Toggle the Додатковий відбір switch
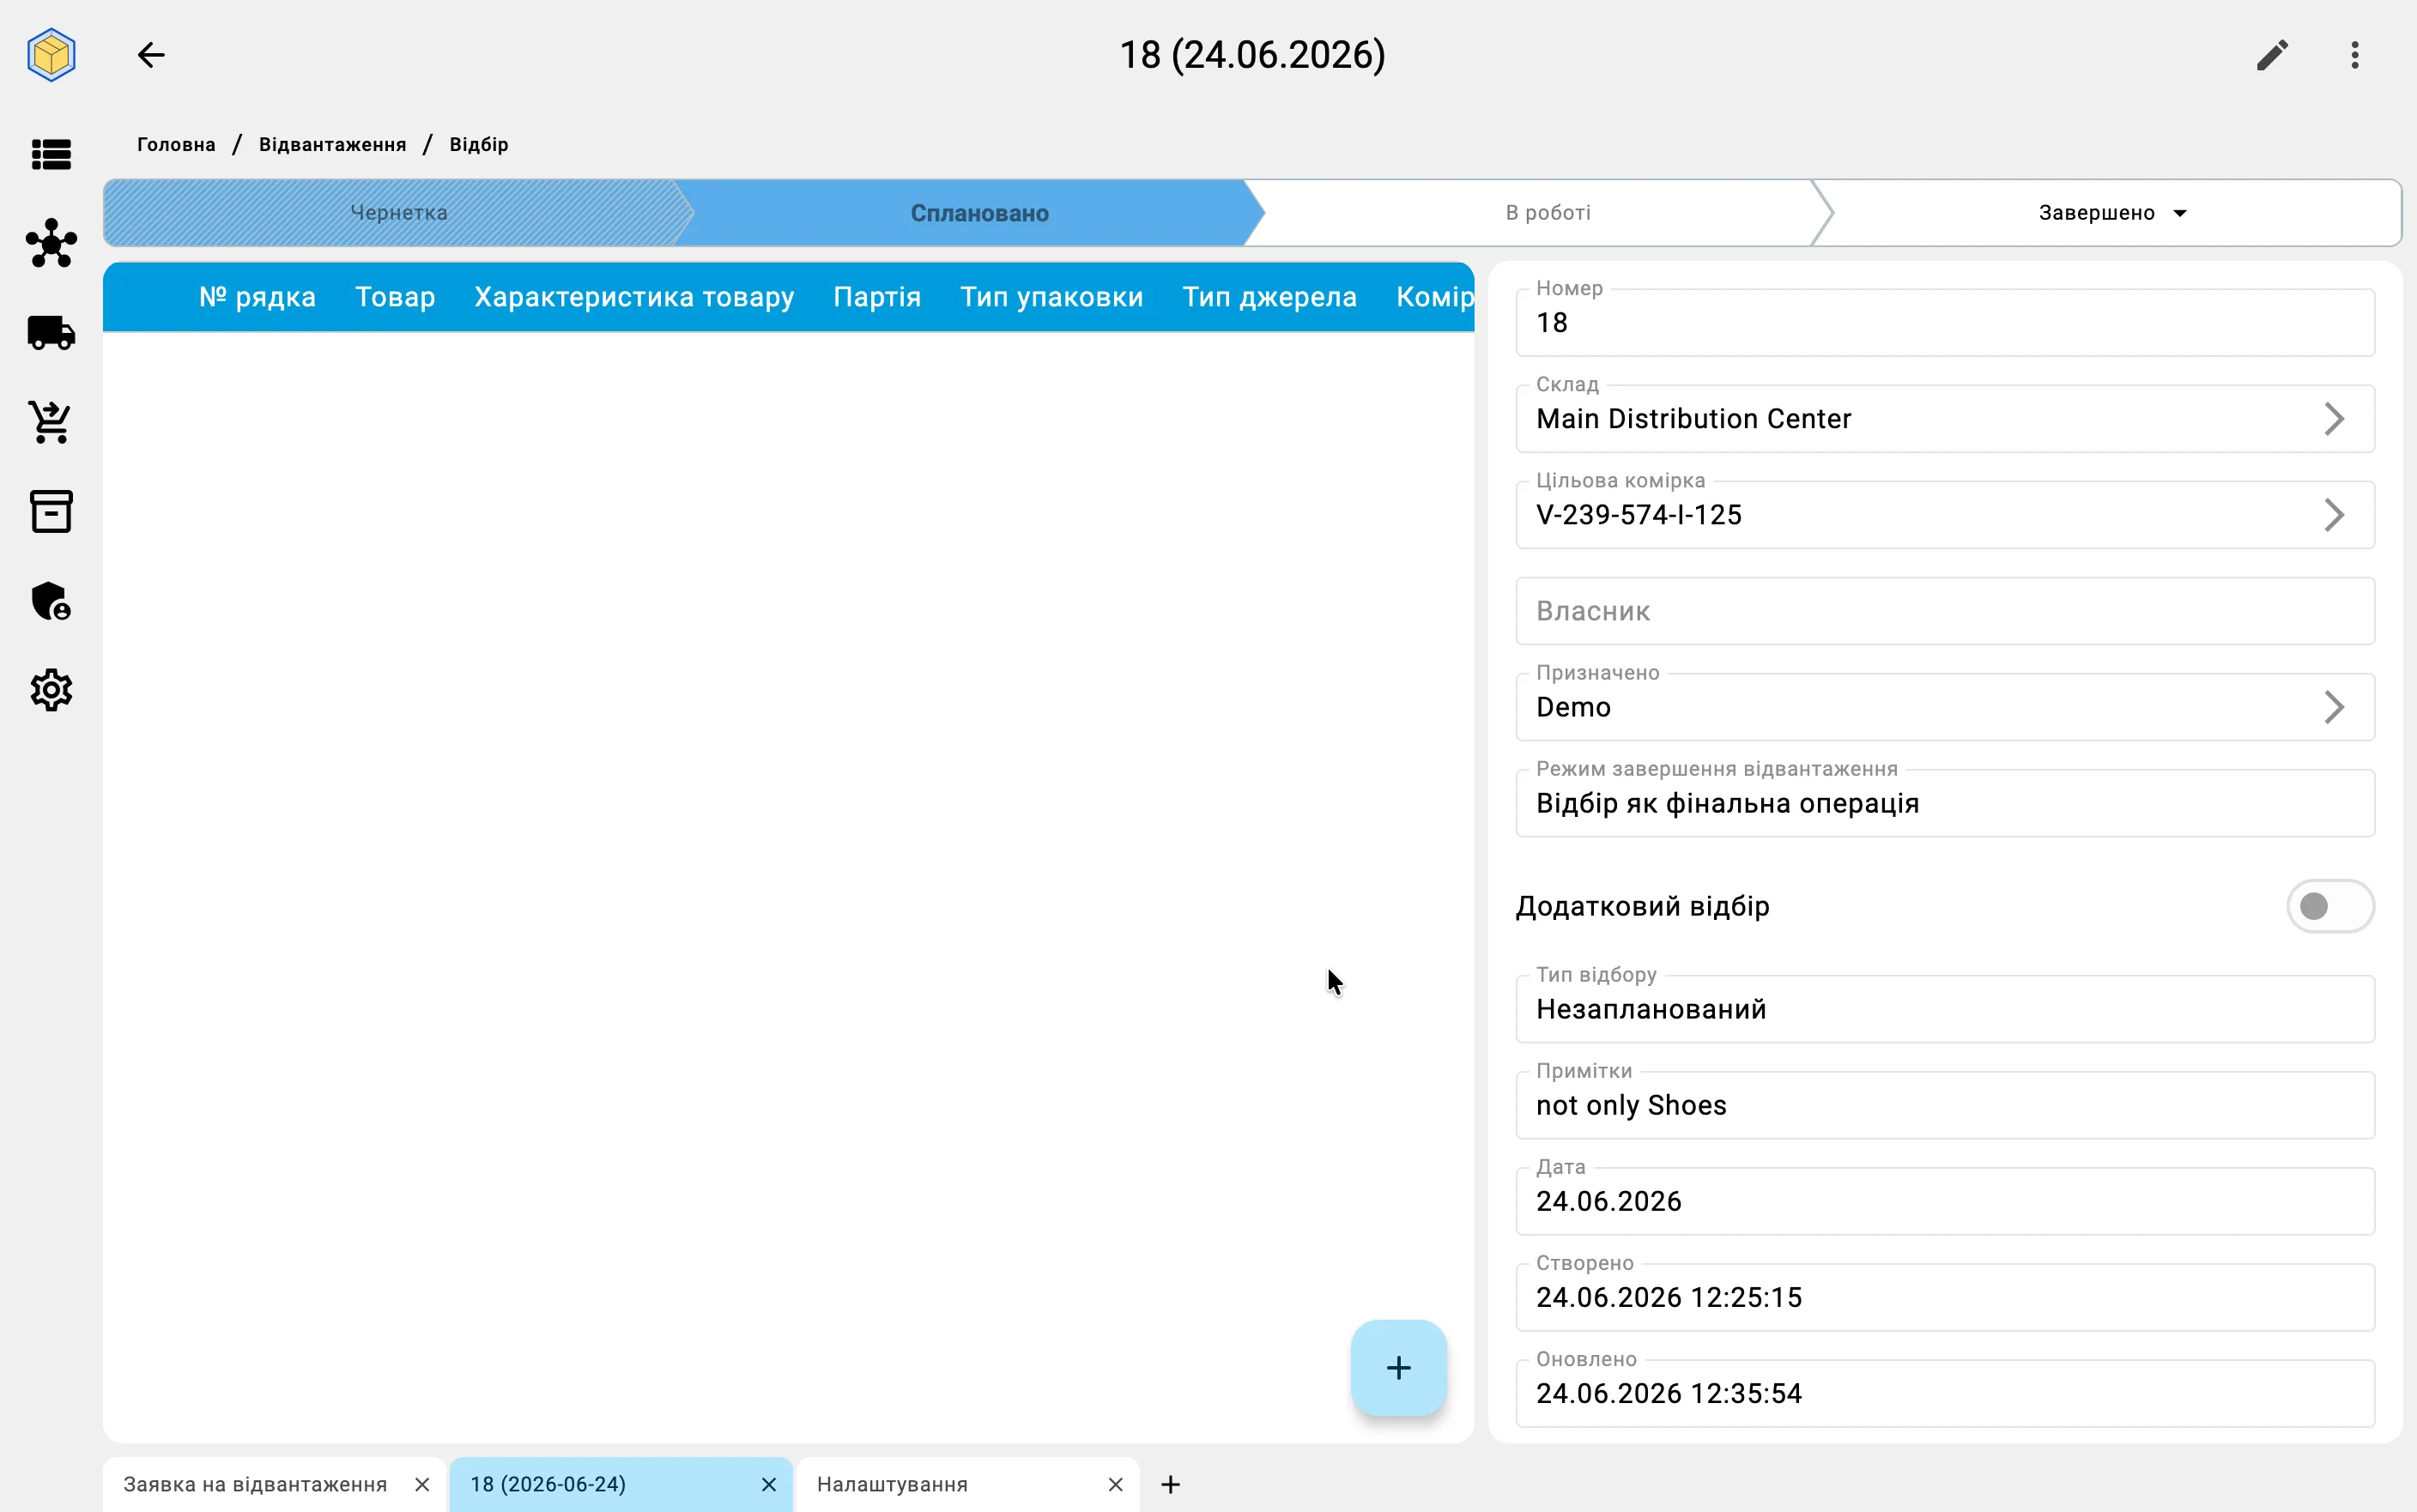Image resolution: width=2417 pixels, height=1512 pixels. [x=2330, y=906]
